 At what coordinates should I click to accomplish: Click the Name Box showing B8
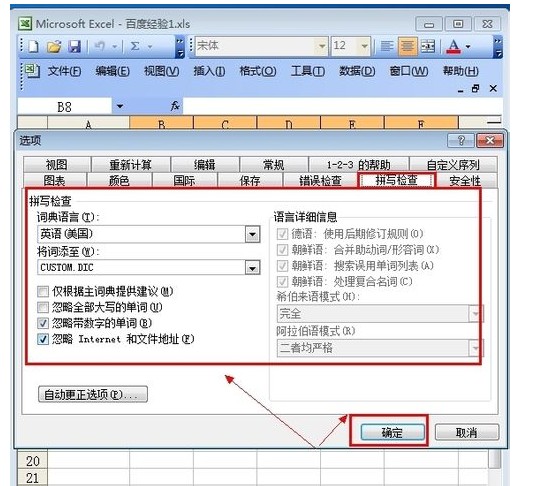[x=65, y=107]
